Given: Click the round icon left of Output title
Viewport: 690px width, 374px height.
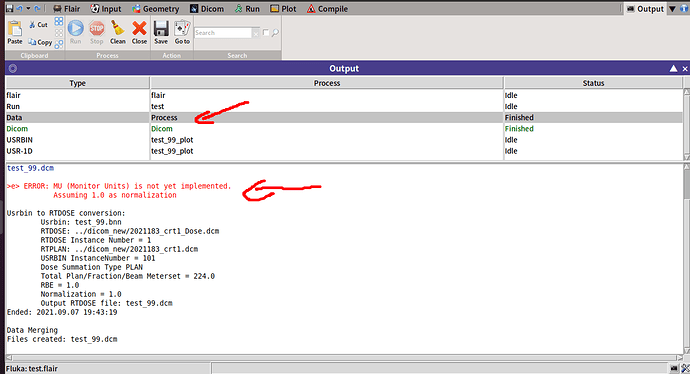Looking at the screenshot, I should [13, 68].
